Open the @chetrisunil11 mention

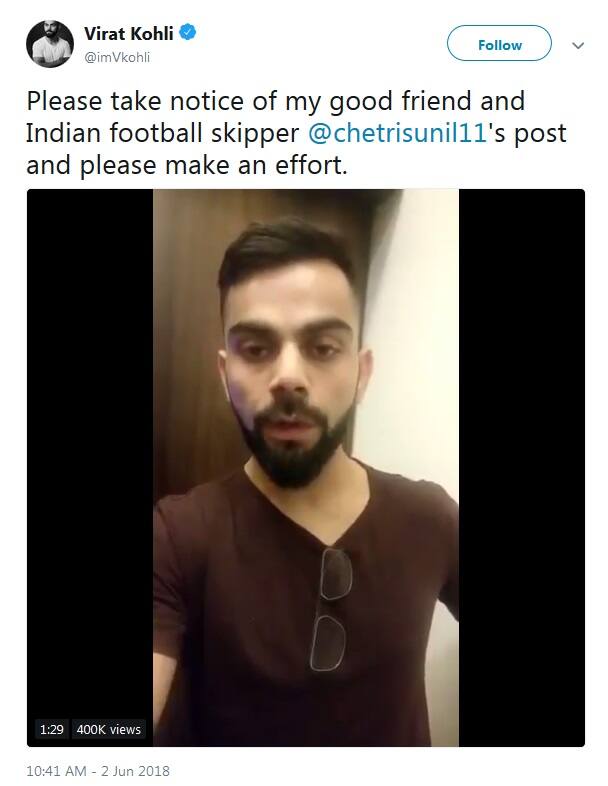397,133
